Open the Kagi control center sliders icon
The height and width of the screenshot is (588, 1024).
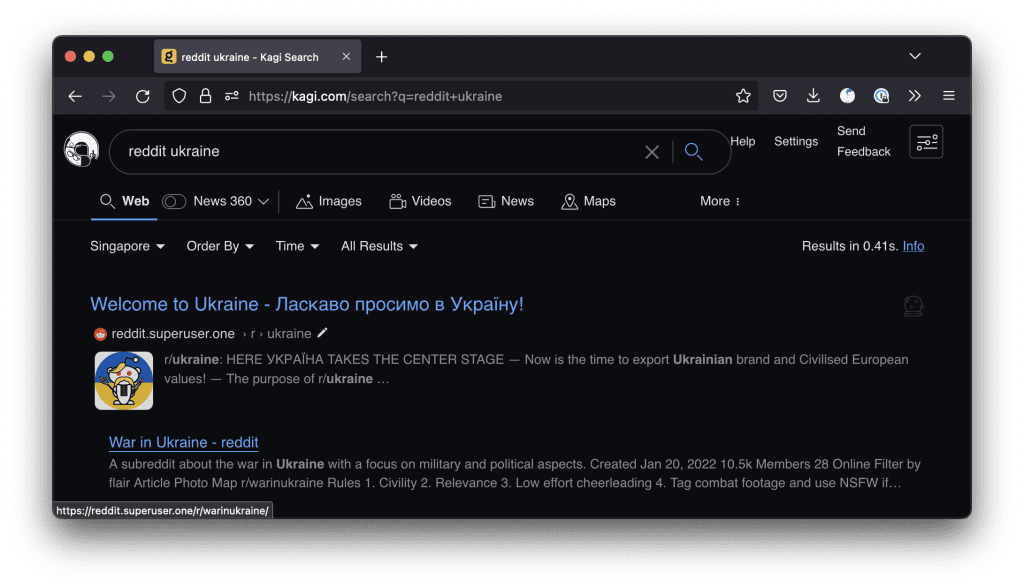coord(926,142)
